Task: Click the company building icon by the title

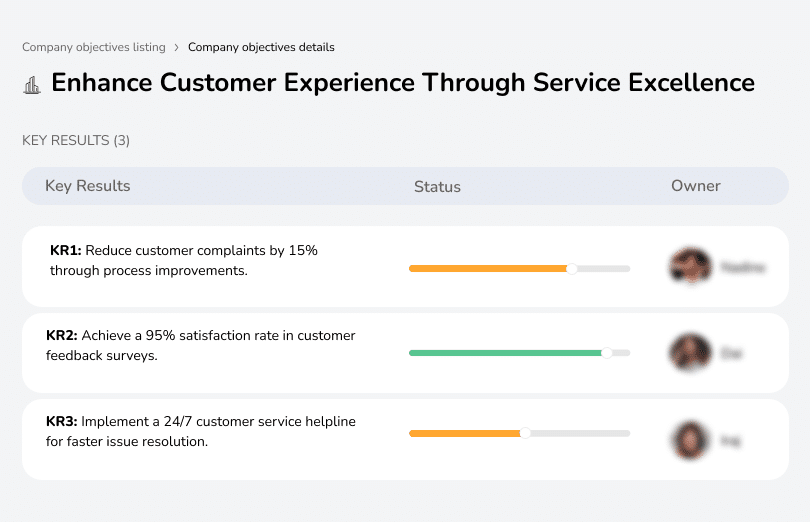Action: click(32, 85)
